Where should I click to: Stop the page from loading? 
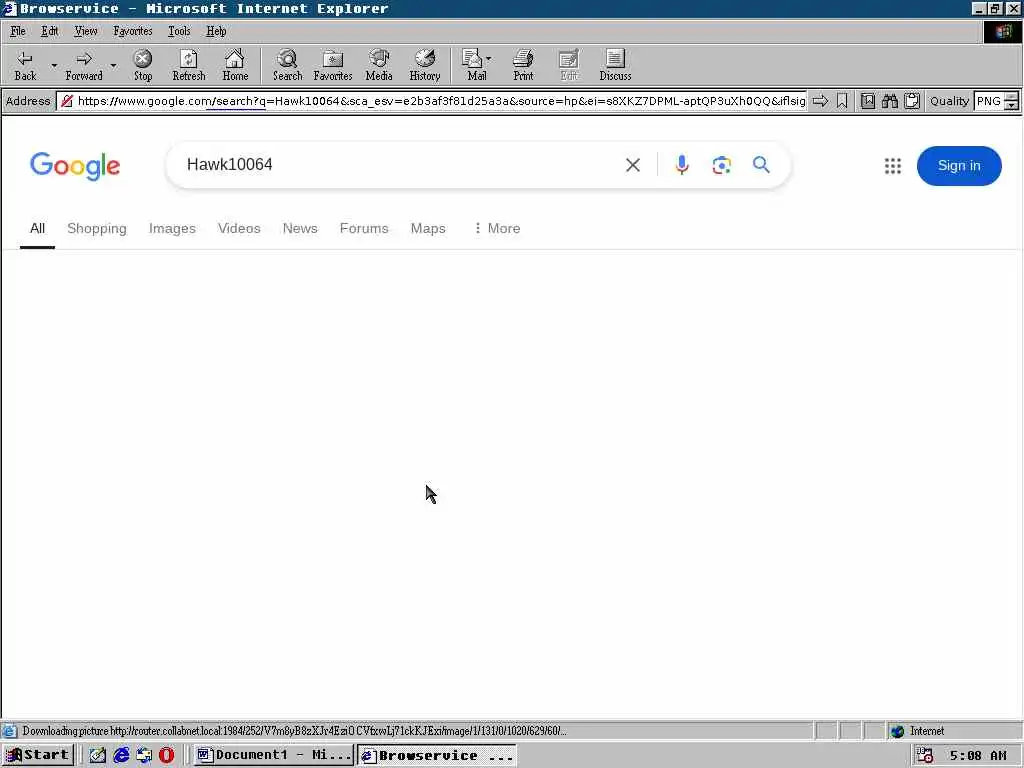(143, 65)
